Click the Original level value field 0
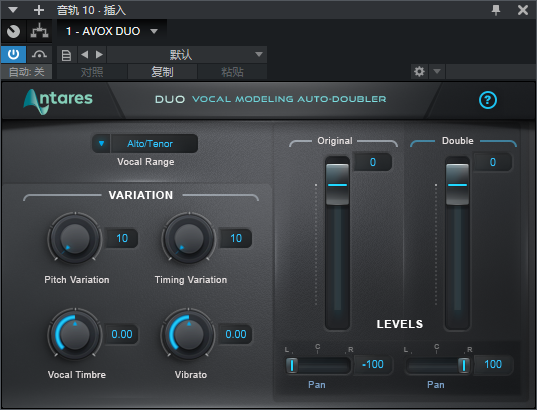537x410 pixels. point(373,162)
